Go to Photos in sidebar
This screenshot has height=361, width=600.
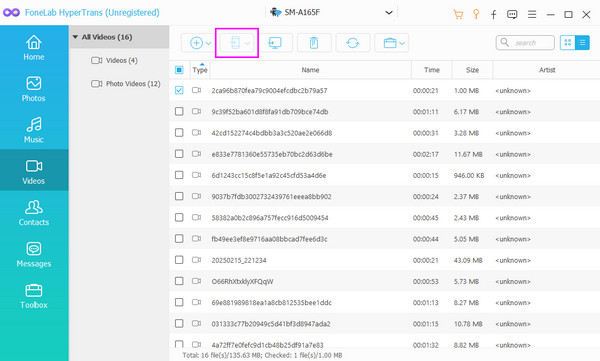34,89
